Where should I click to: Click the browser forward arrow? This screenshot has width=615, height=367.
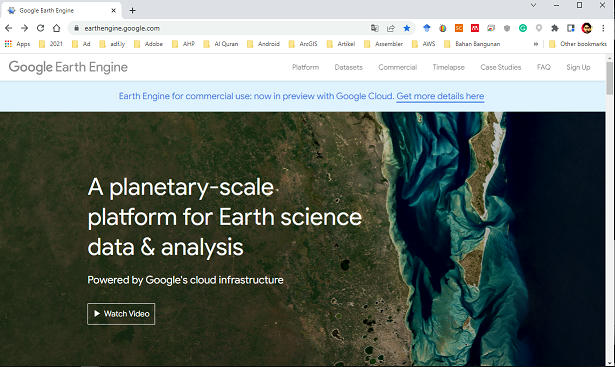click(24, 28)
